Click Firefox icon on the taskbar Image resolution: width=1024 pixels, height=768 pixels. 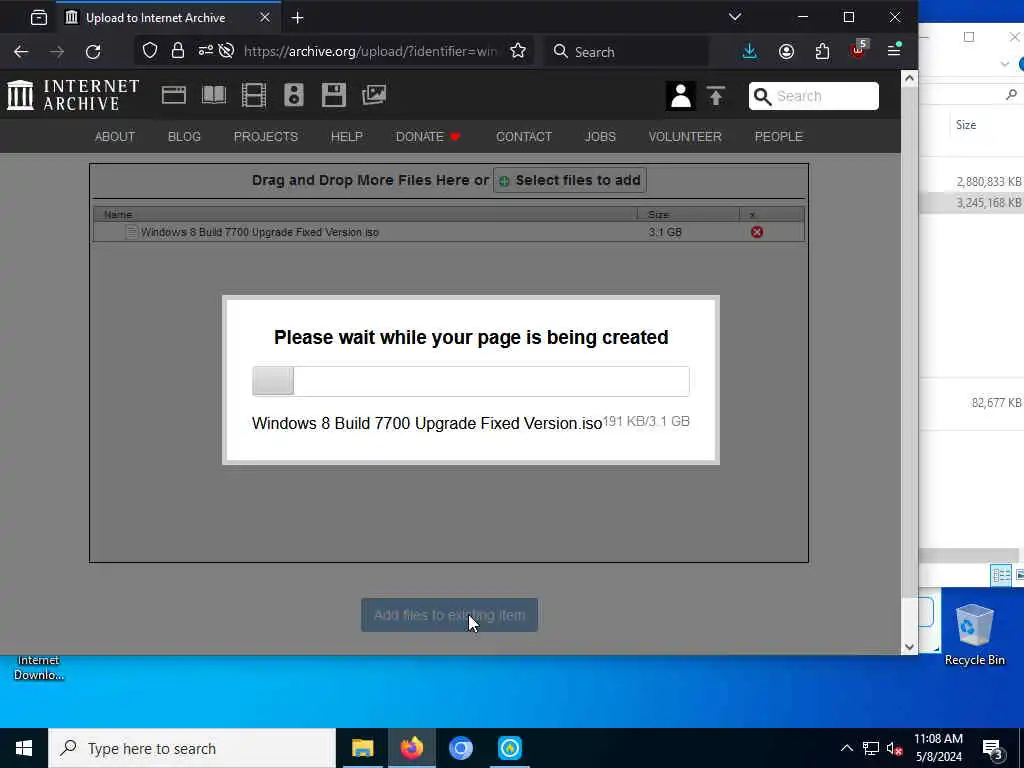tap(411, 748)
